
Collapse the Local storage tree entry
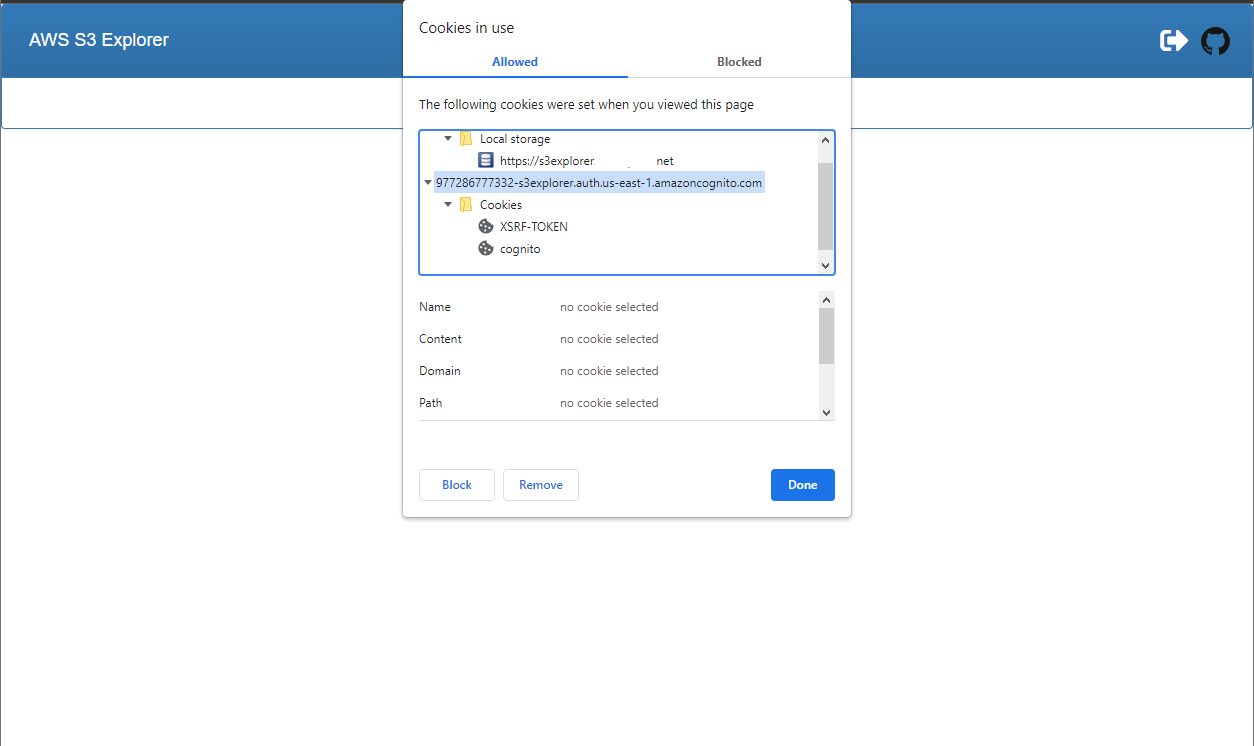pyautogui.click(x=448, y=138)
